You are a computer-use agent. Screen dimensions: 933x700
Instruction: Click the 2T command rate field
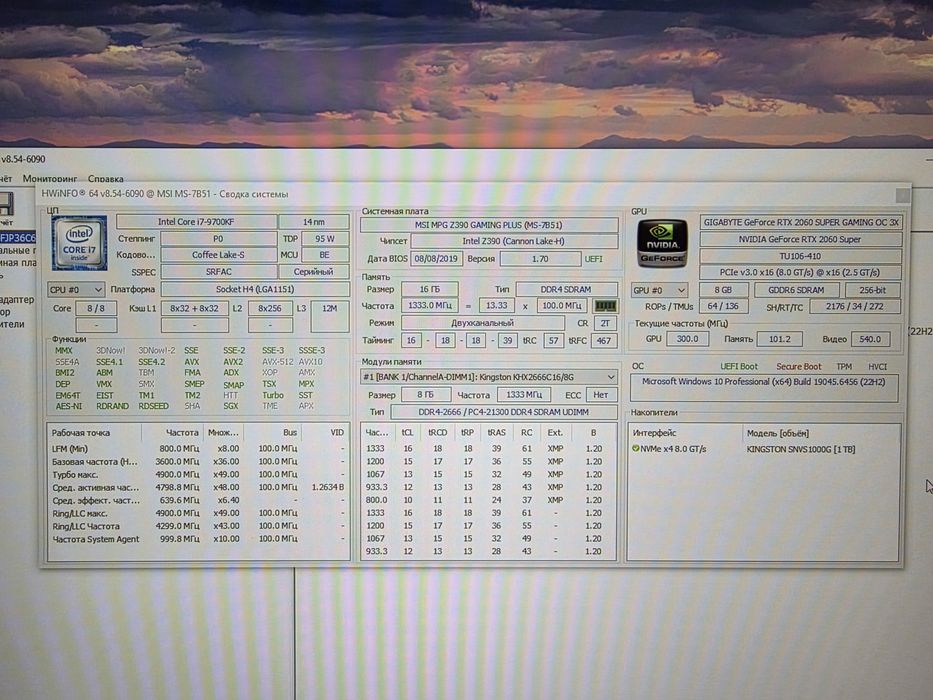(605, 323)
